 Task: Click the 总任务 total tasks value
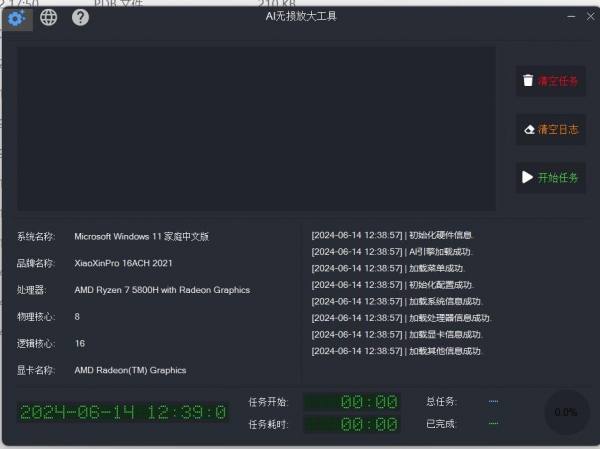click(x=493, y=401)
